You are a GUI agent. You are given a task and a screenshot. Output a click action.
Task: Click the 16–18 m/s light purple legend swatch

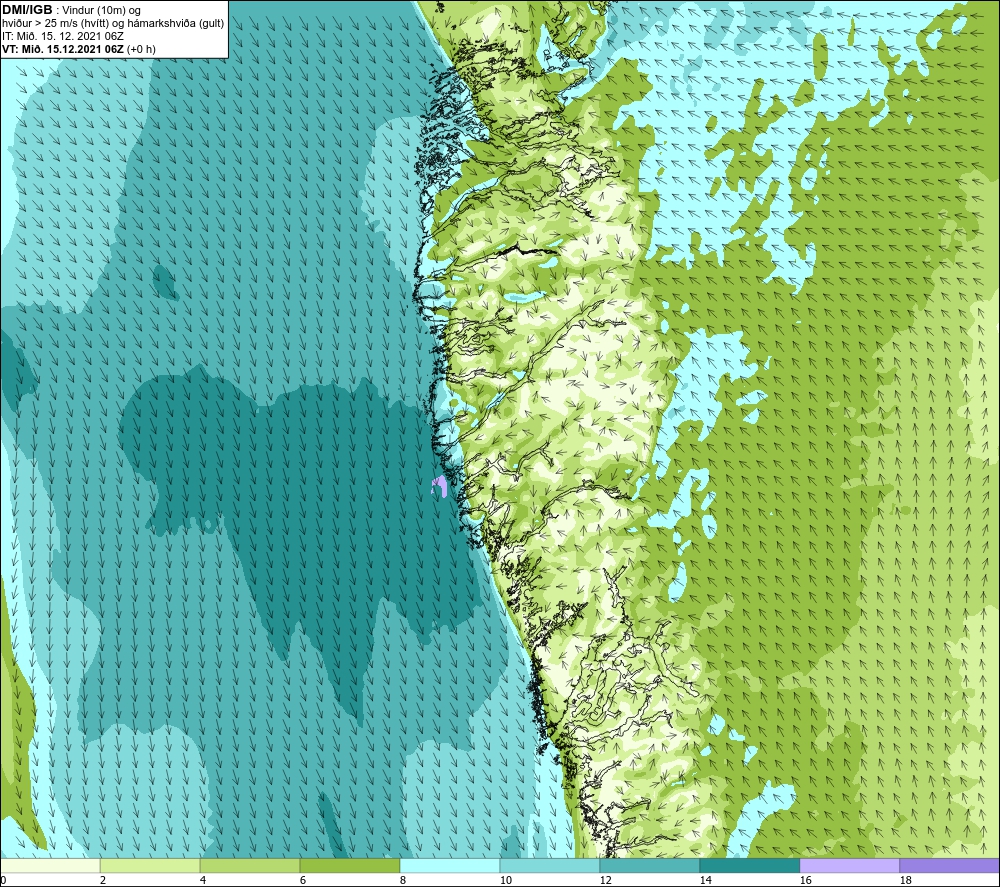tap(849, 865)
